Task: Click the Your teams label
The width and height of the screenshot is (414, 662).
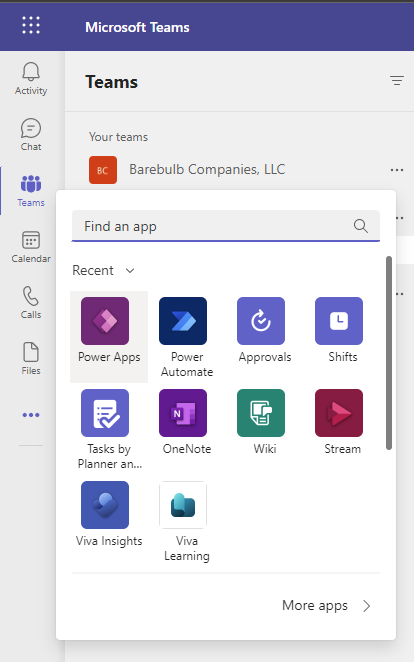Action: point(118,137)
